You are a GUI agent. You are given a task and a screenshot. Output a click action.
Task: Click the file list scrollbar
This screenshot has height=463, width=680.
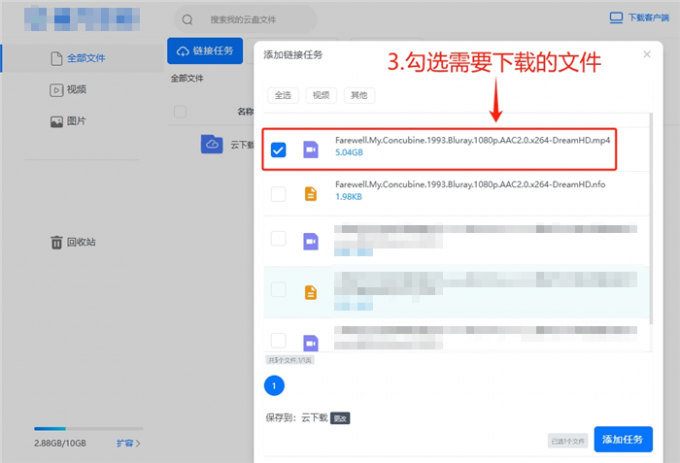tap(651, 218)
